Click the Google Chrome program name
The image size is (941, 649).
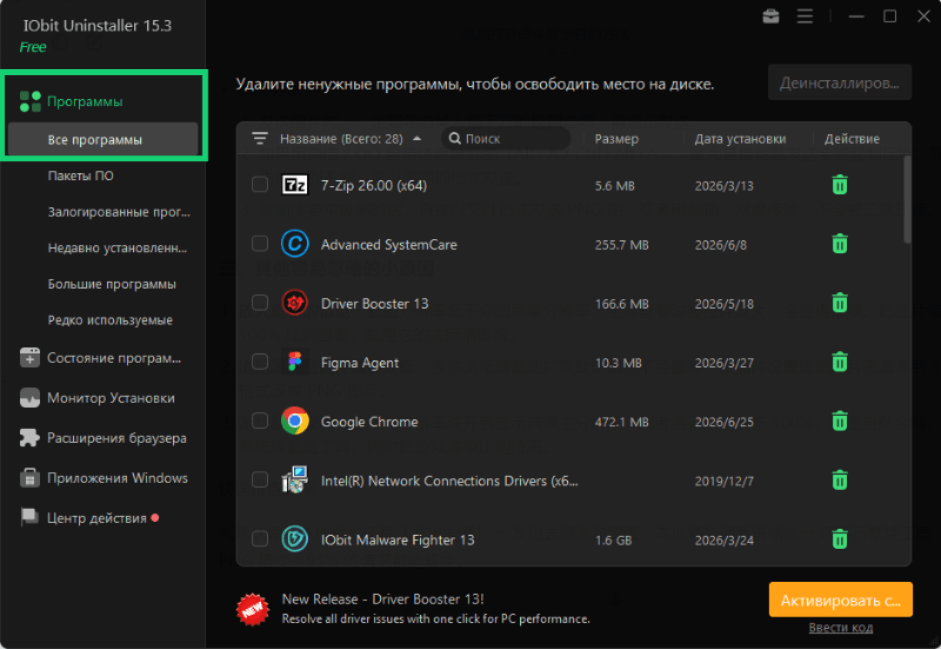(369, 421)
